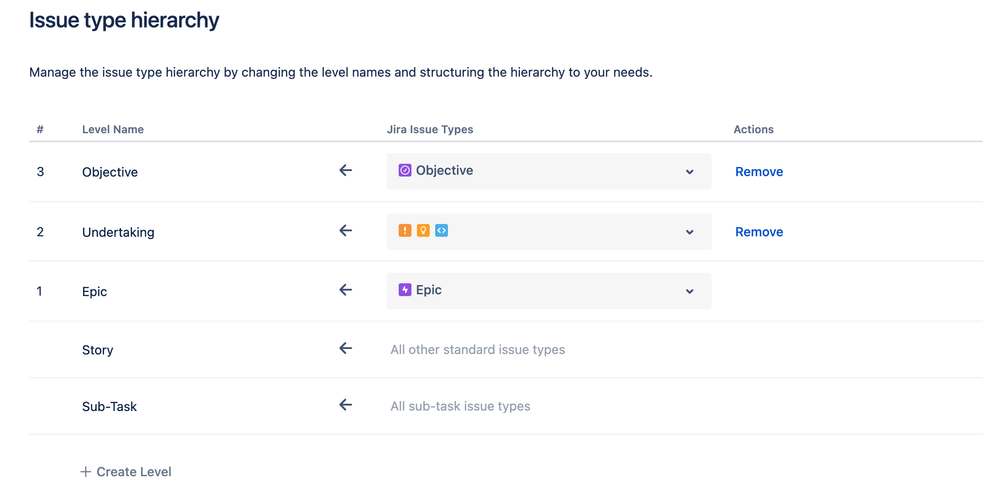999x500 pixels.
Task: Remove the Objective hierarchy level
Action: pos(759,172)
